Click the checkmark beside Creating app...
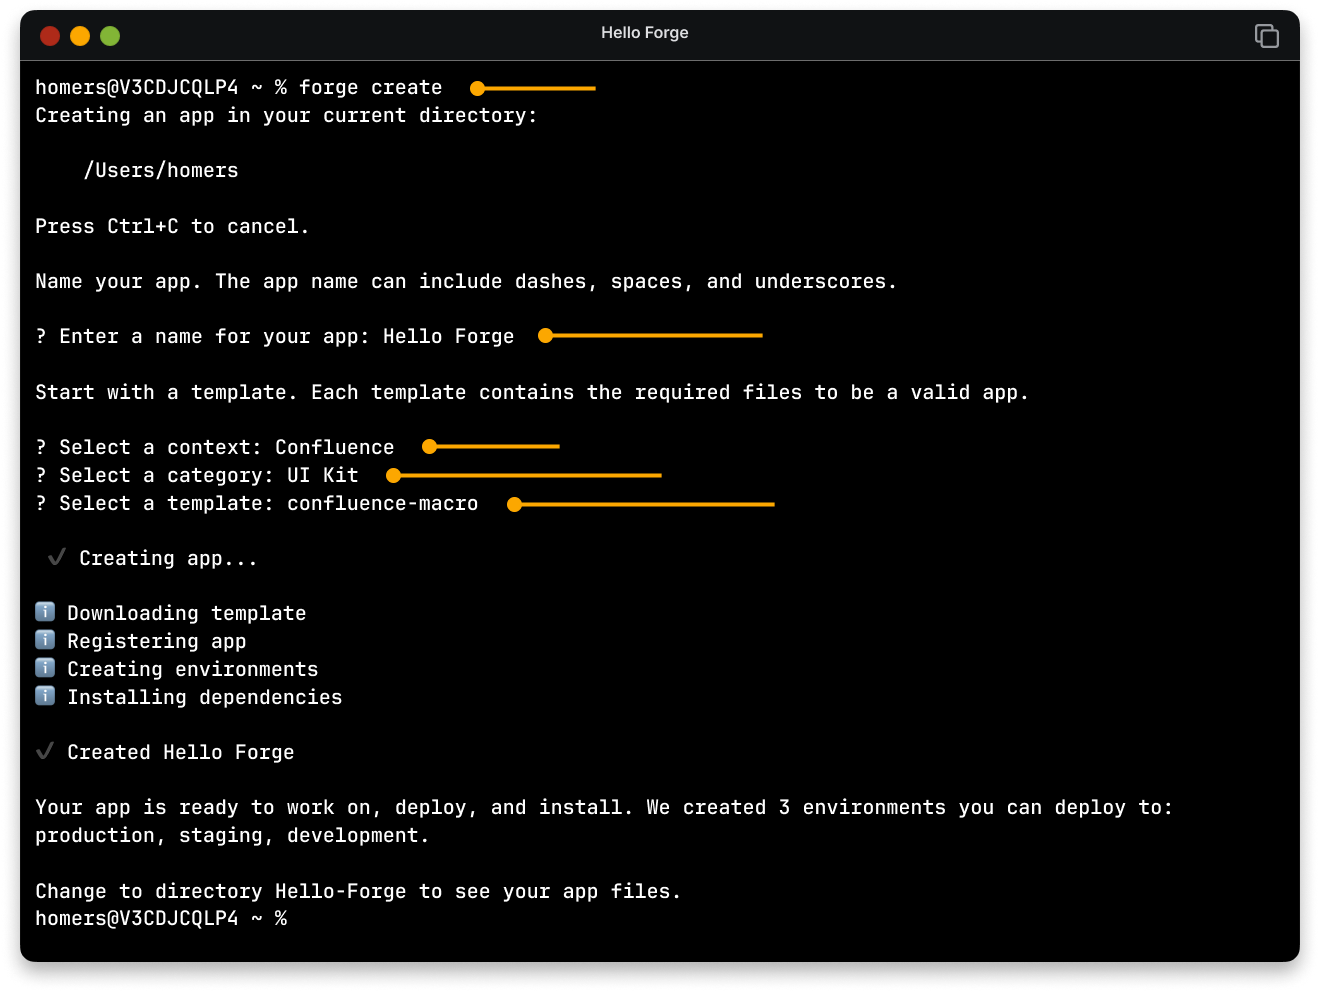The width and height of the screenshot is (1320, 992). coord(57,557)
